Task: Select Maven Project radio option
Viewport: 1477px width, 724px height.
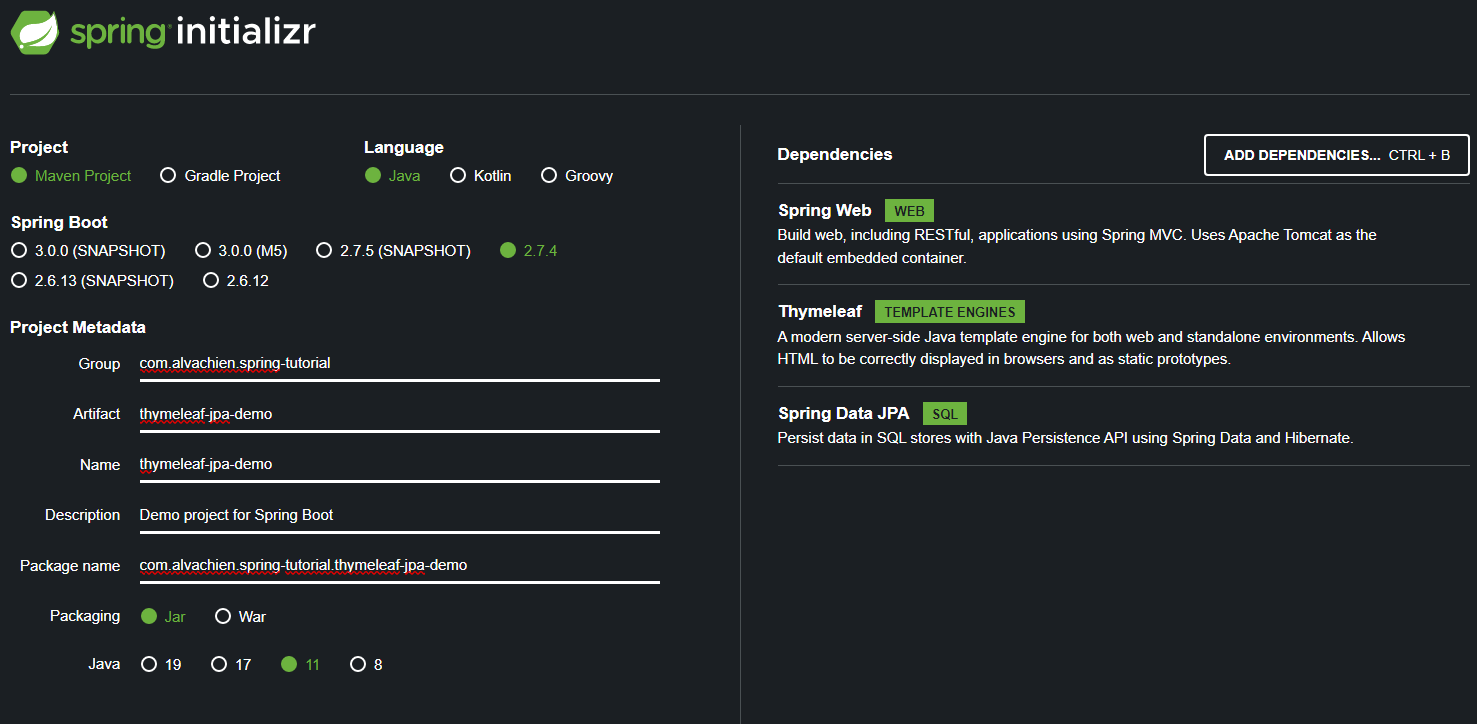Action: point(71,175)
